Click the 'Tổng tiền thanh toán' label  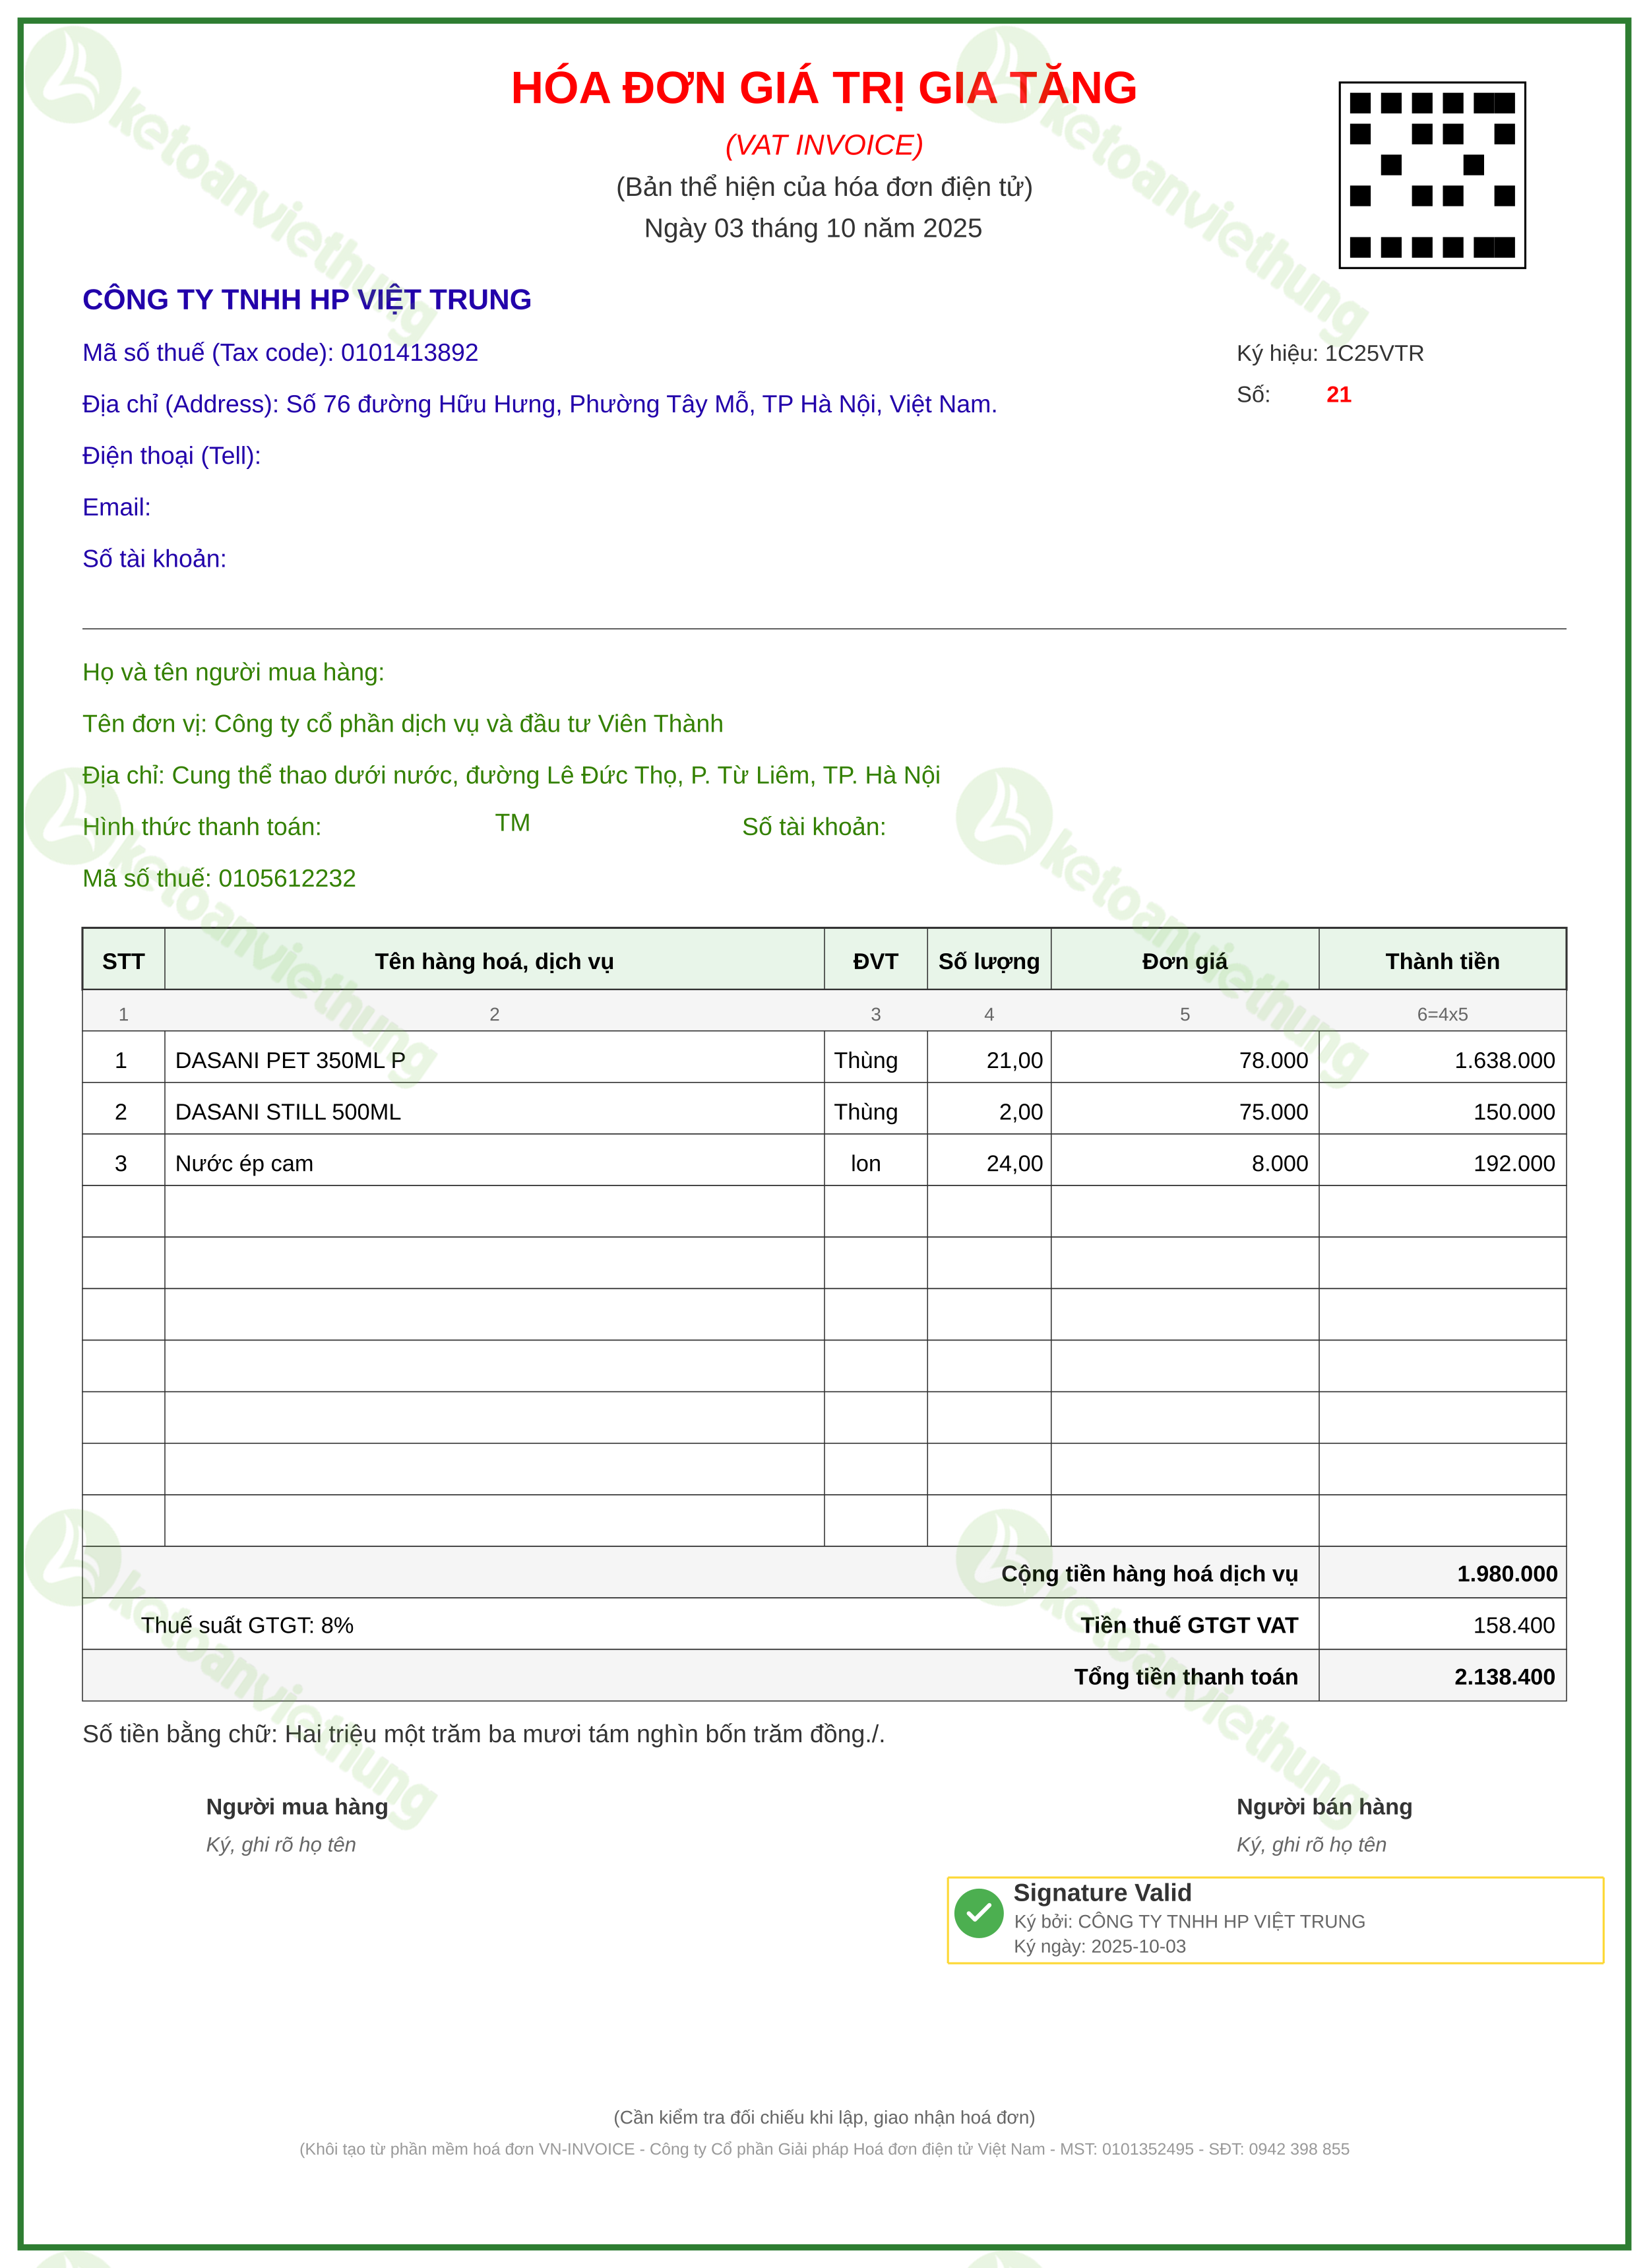[1186, 1677]
